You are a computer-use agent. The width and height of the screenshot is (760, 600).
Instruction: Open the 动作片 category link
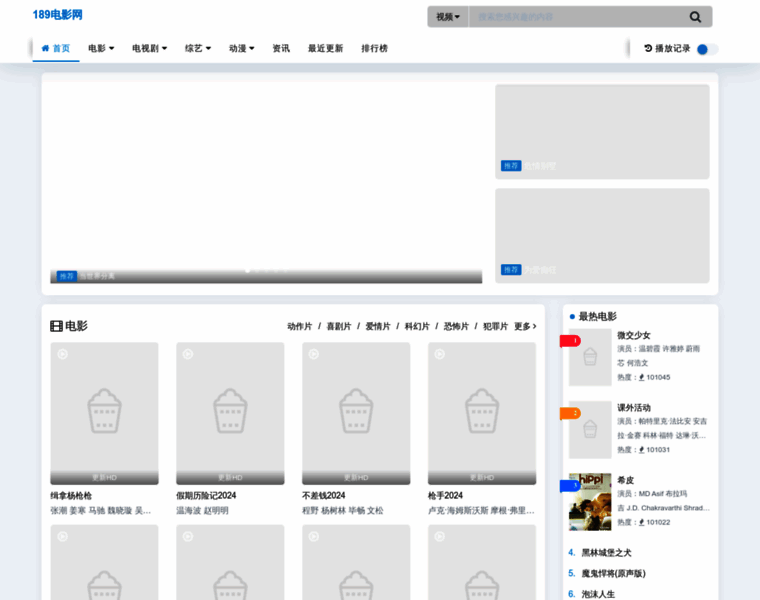pyautogui.click(x=300, y=326)
